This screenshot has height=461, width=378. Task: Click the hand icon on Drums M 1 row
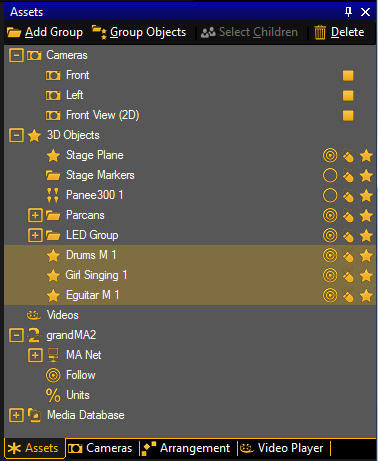[x=348, y=255]
